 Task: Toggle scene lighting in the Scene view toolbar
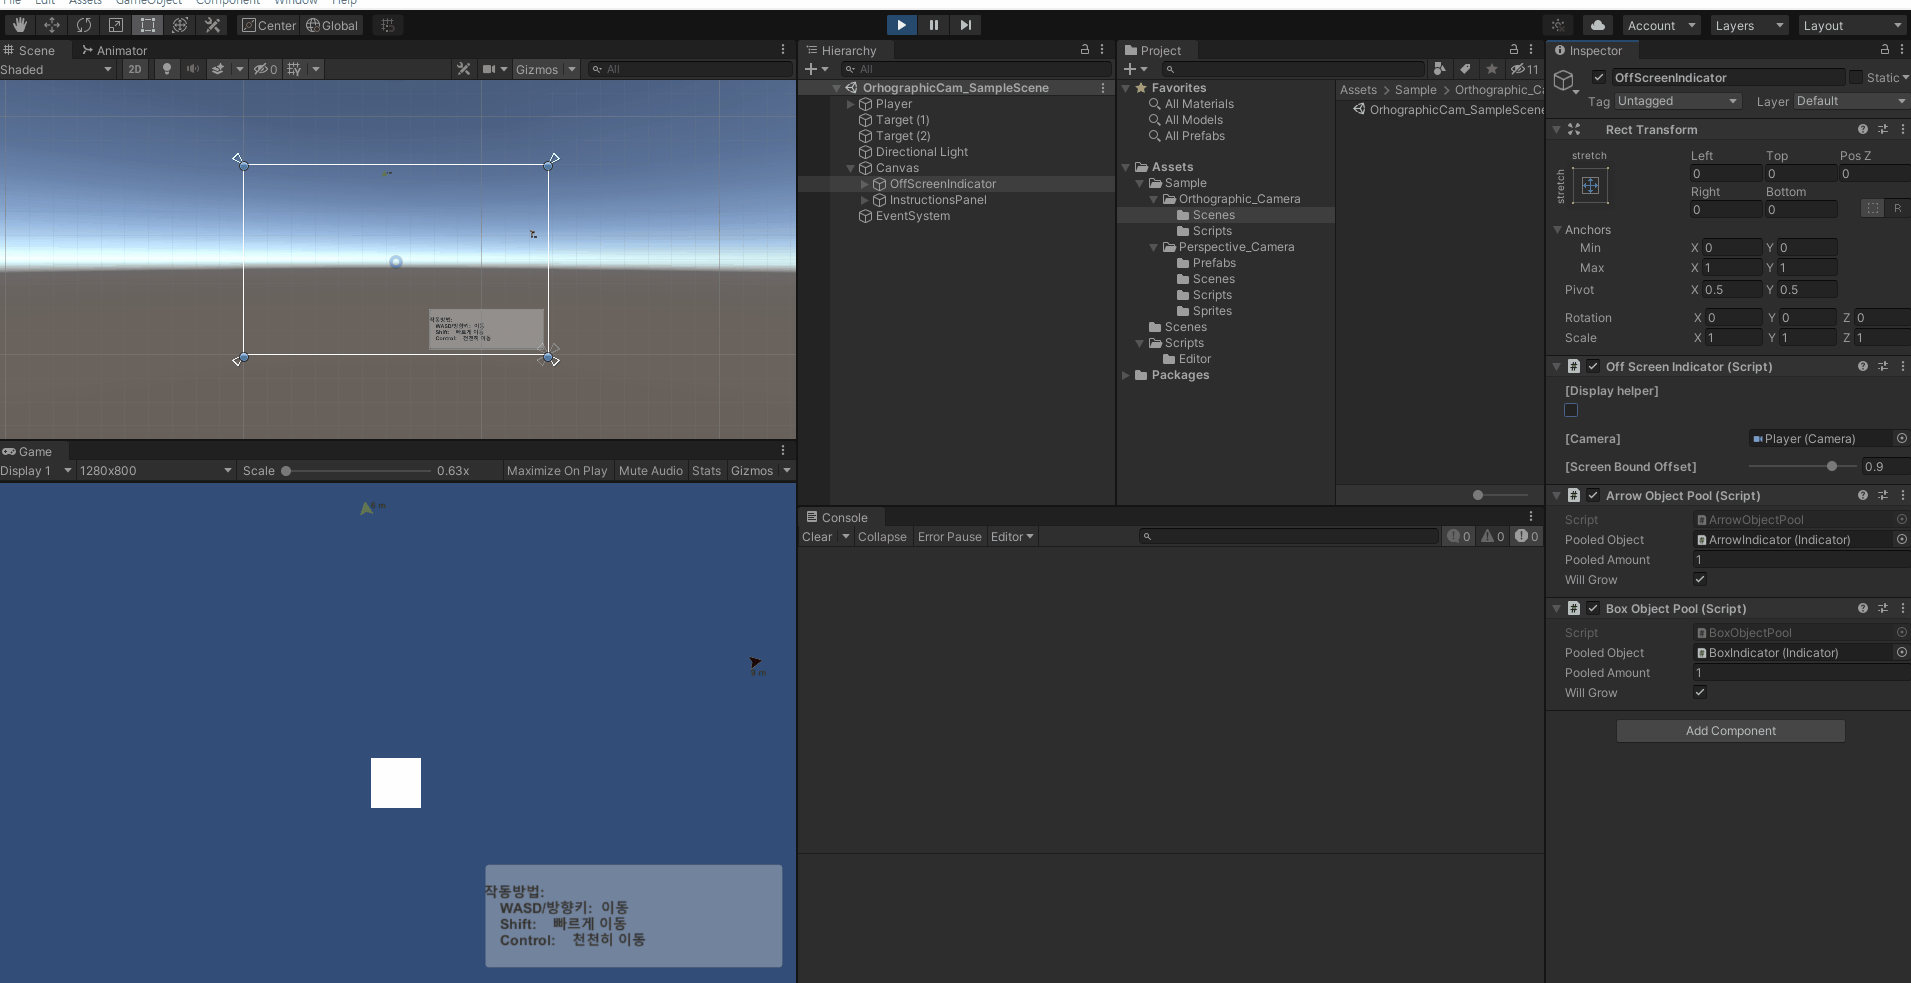(165, 69)
